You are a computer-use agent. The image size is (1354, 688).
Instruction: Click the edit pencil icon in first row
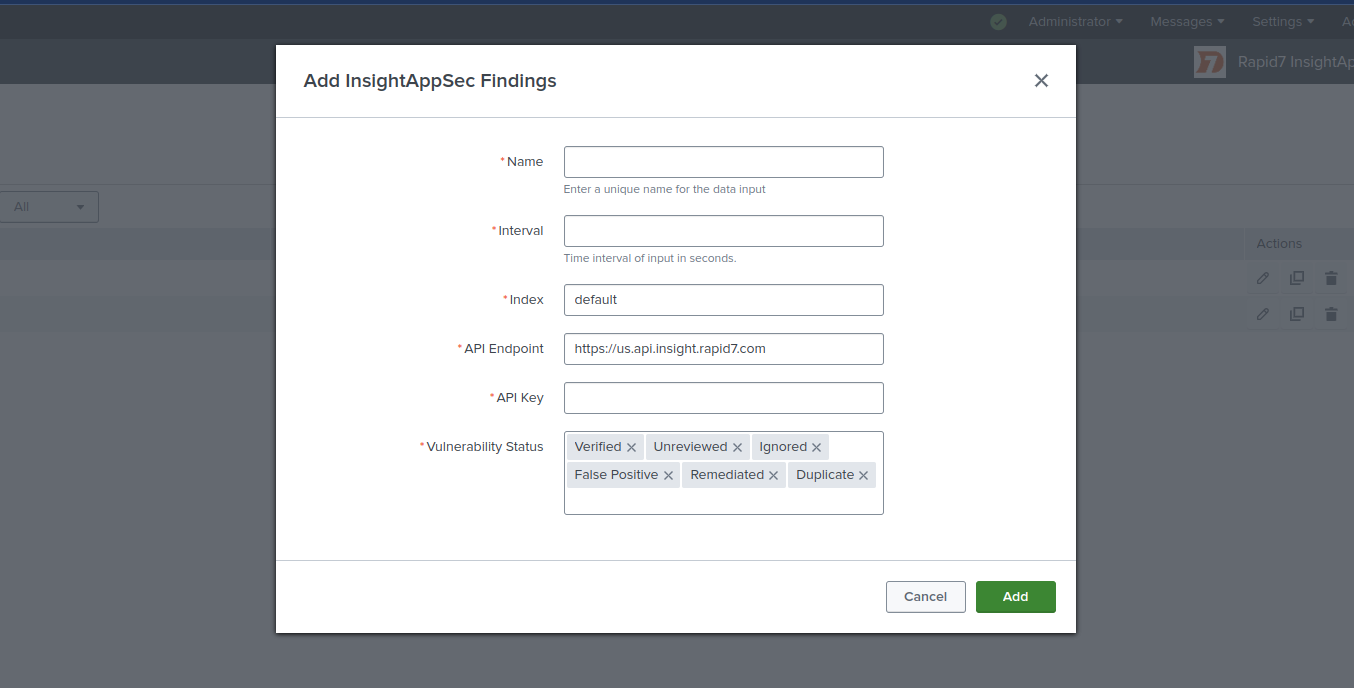pos(1263,278)
